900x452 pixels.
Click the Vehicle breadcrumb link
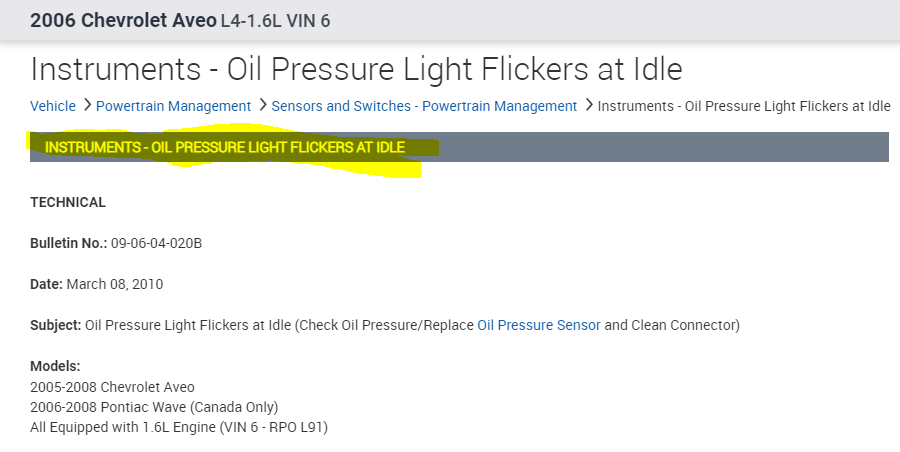tap(52, 106)
